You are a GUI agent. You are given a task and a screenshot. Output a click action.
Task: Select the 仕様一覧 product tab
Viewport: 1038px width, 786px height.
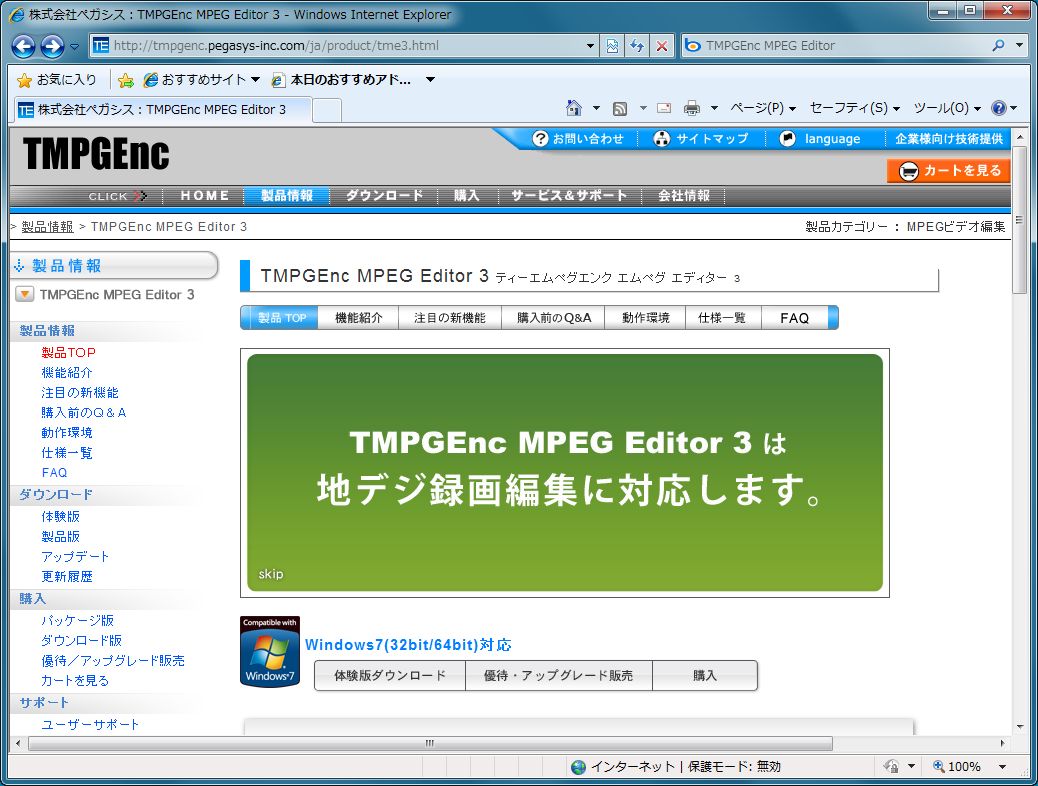coord(722,318)
